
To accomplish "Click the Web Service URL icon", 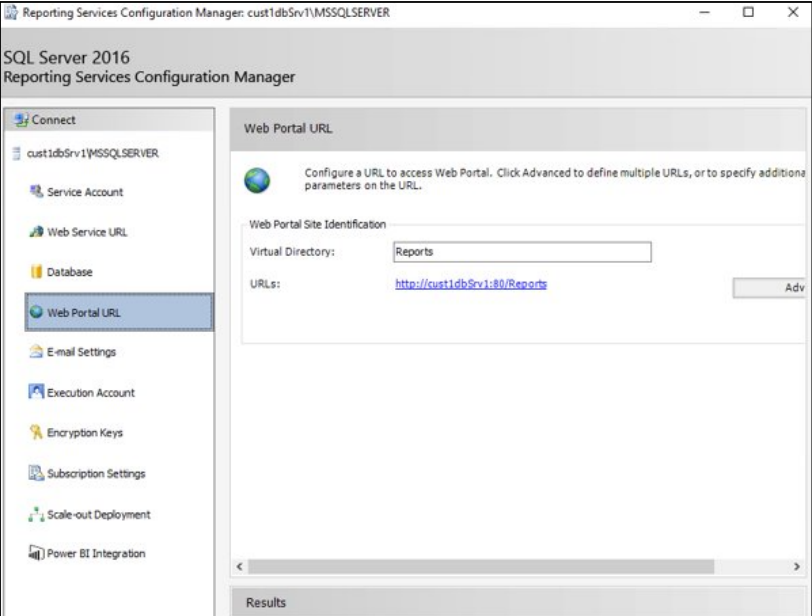I will point(36,231).
